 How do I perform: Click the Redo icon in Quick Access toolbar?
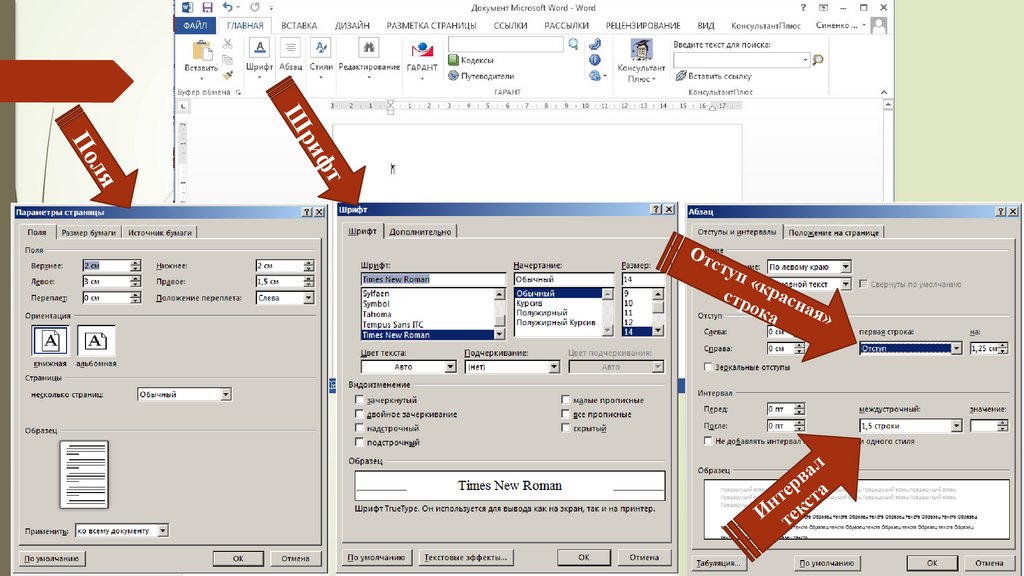255,7
